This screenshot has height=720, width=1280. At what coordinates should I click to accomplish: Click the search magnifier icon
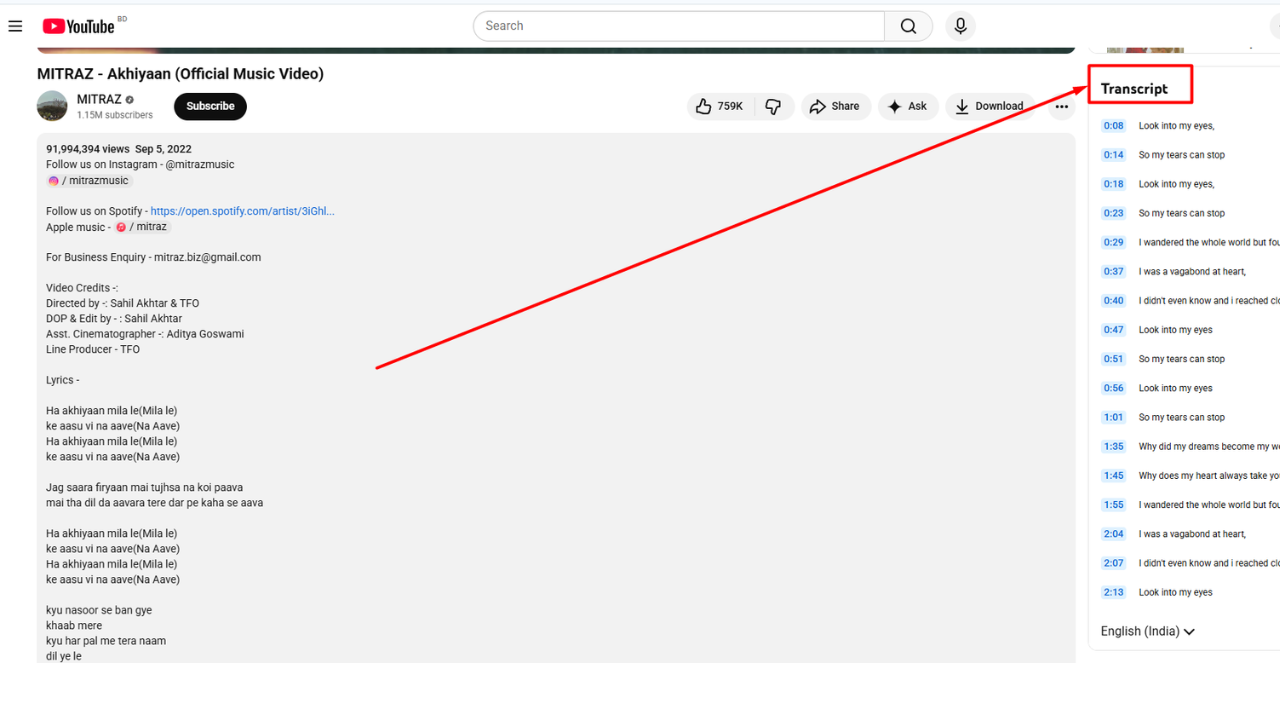907,25
